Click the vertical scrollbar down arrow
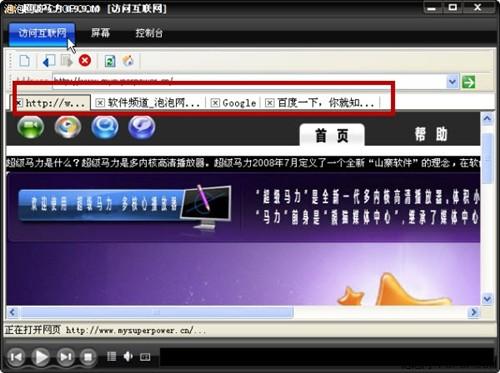This screenshot has width=500, height=373. (x=487, y=299)
